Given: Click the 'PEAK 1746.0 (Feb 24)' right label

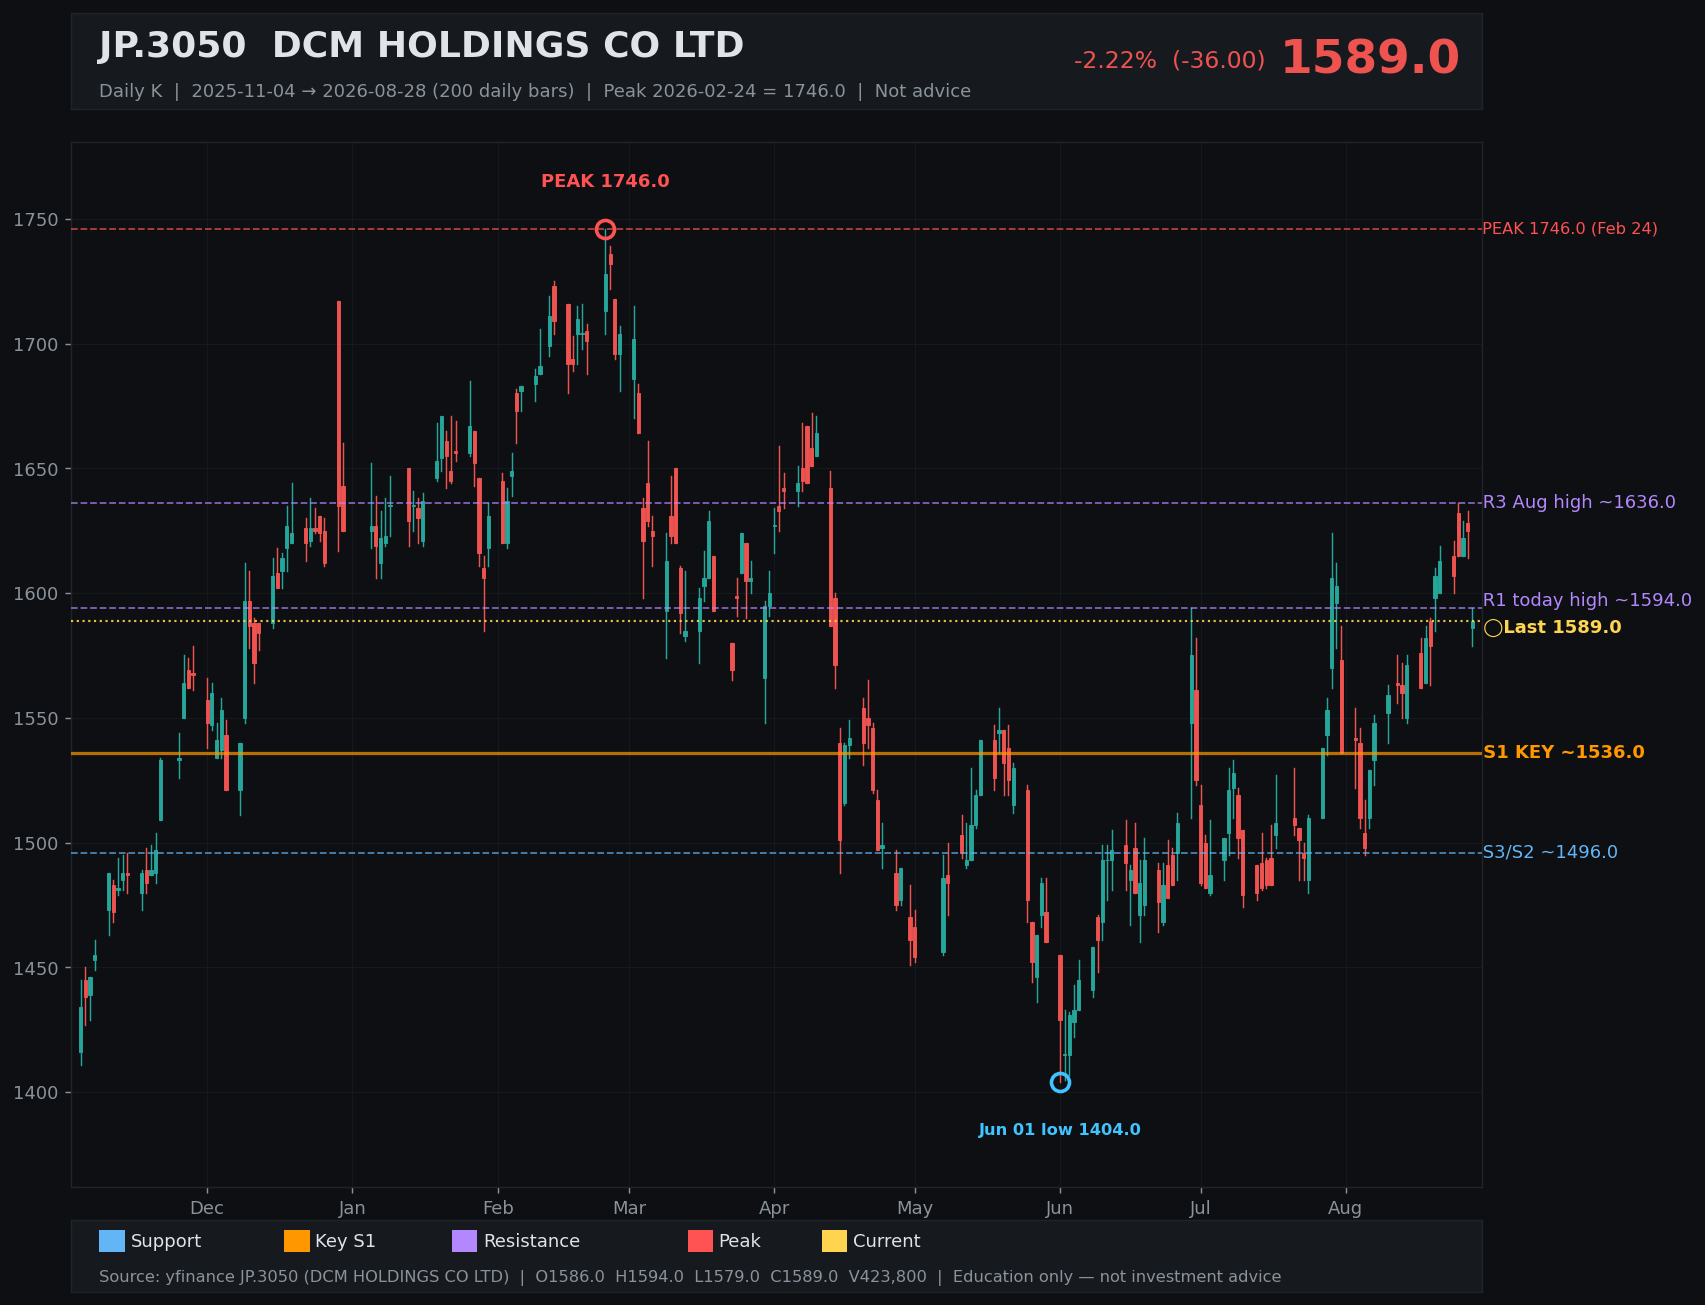Looking at the screenshot, I should [1569, 229].
